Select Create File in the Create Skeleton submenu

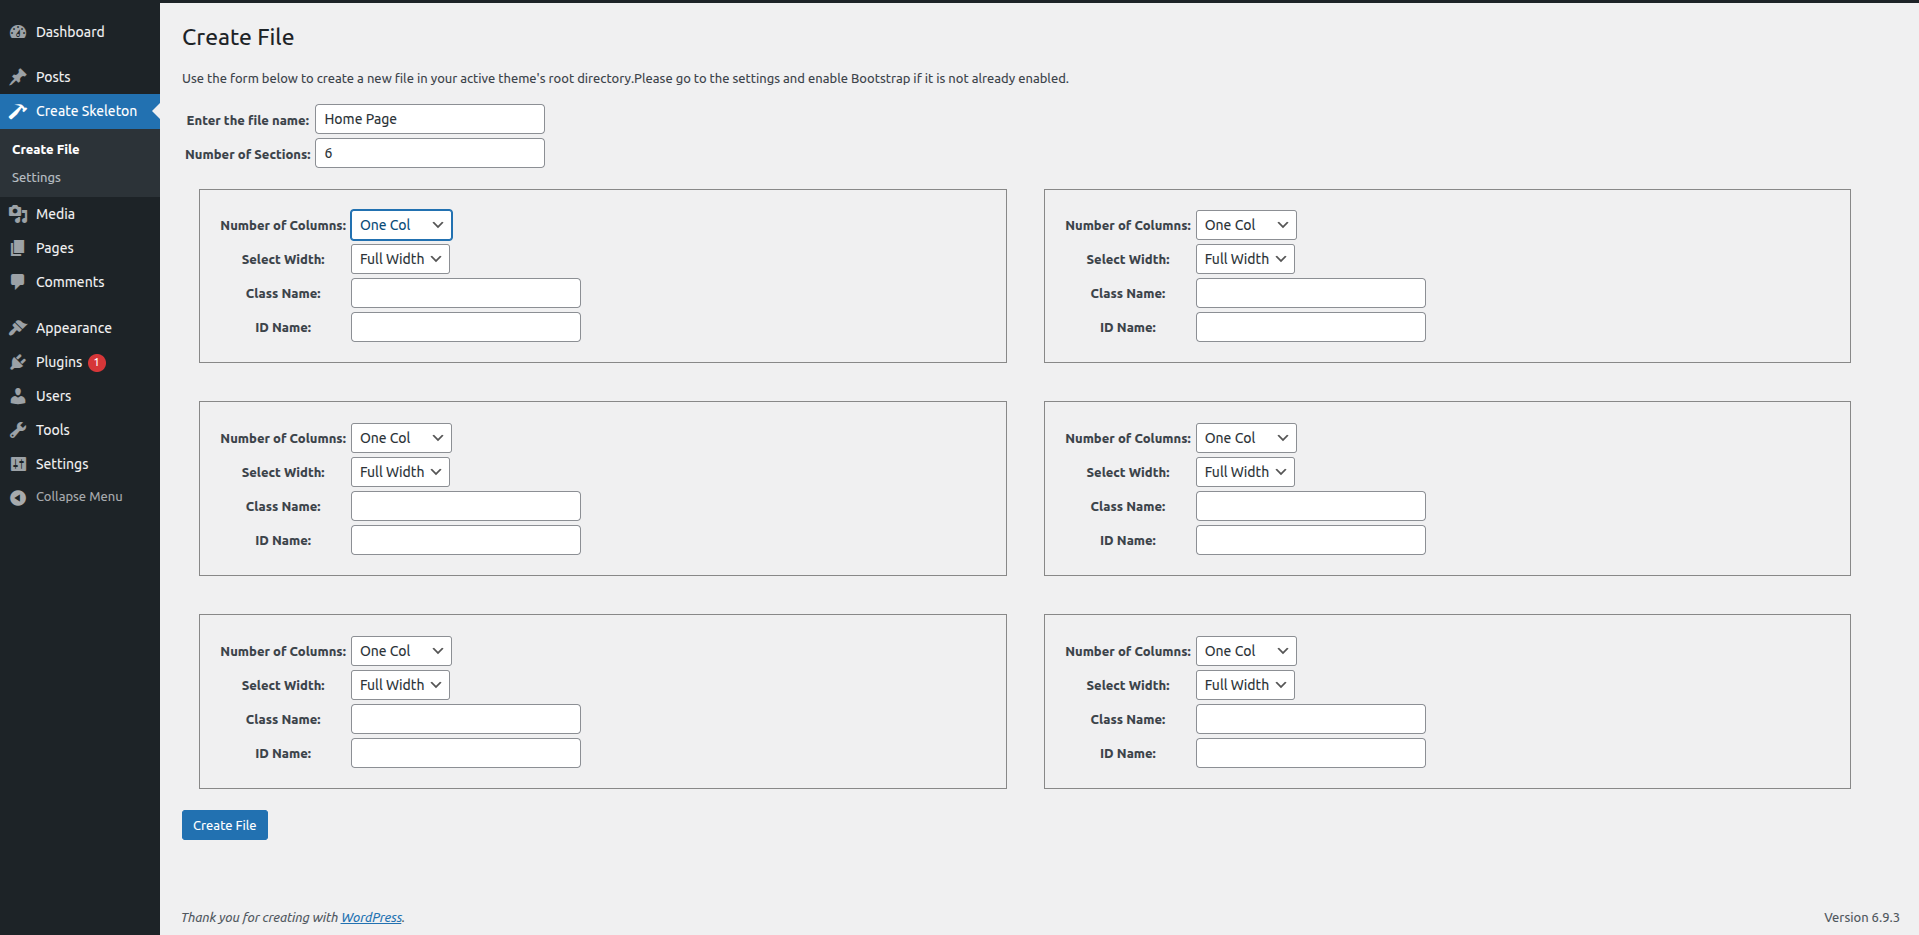45,149
